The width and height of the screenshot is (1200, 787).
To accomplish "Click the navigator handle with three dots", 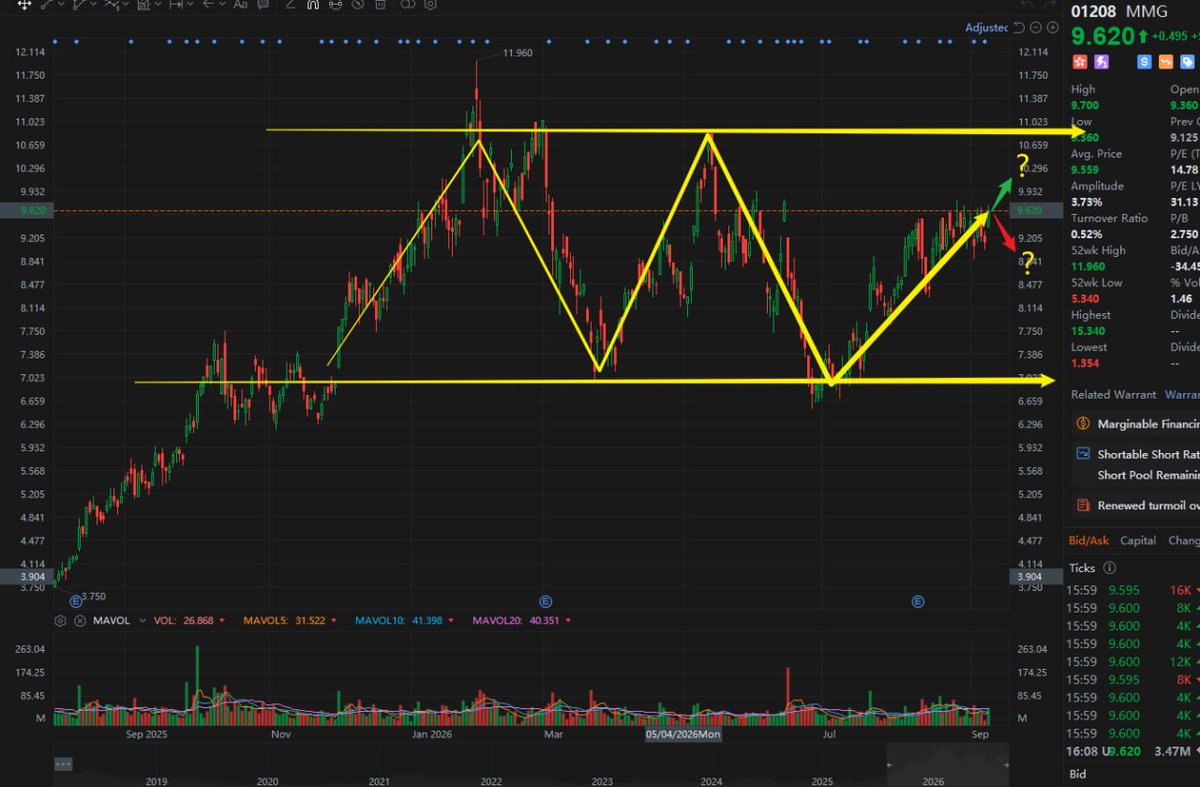I will (64, 763).
